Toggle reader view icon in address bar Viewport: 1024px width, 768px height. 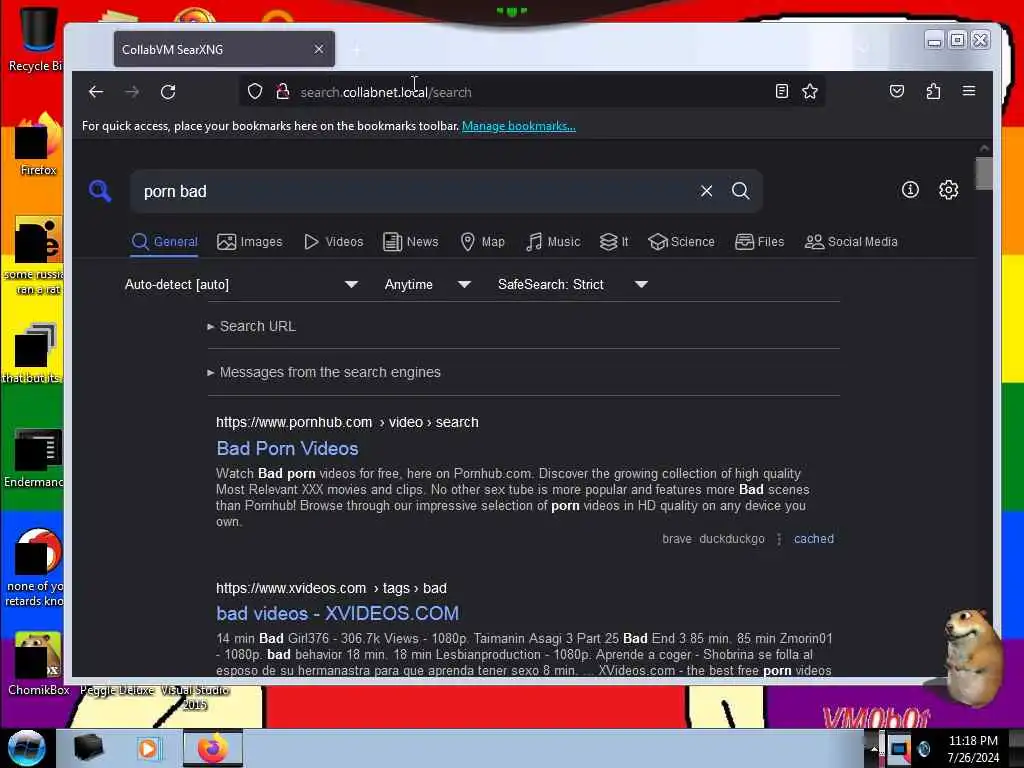click(x=782, y=91)
